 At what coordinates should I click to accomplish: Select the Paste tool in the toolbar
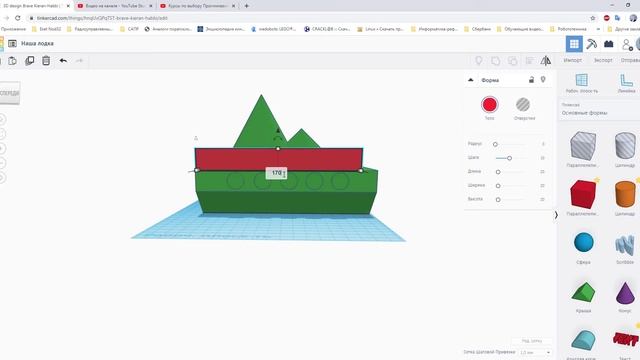tap(13, 61)
